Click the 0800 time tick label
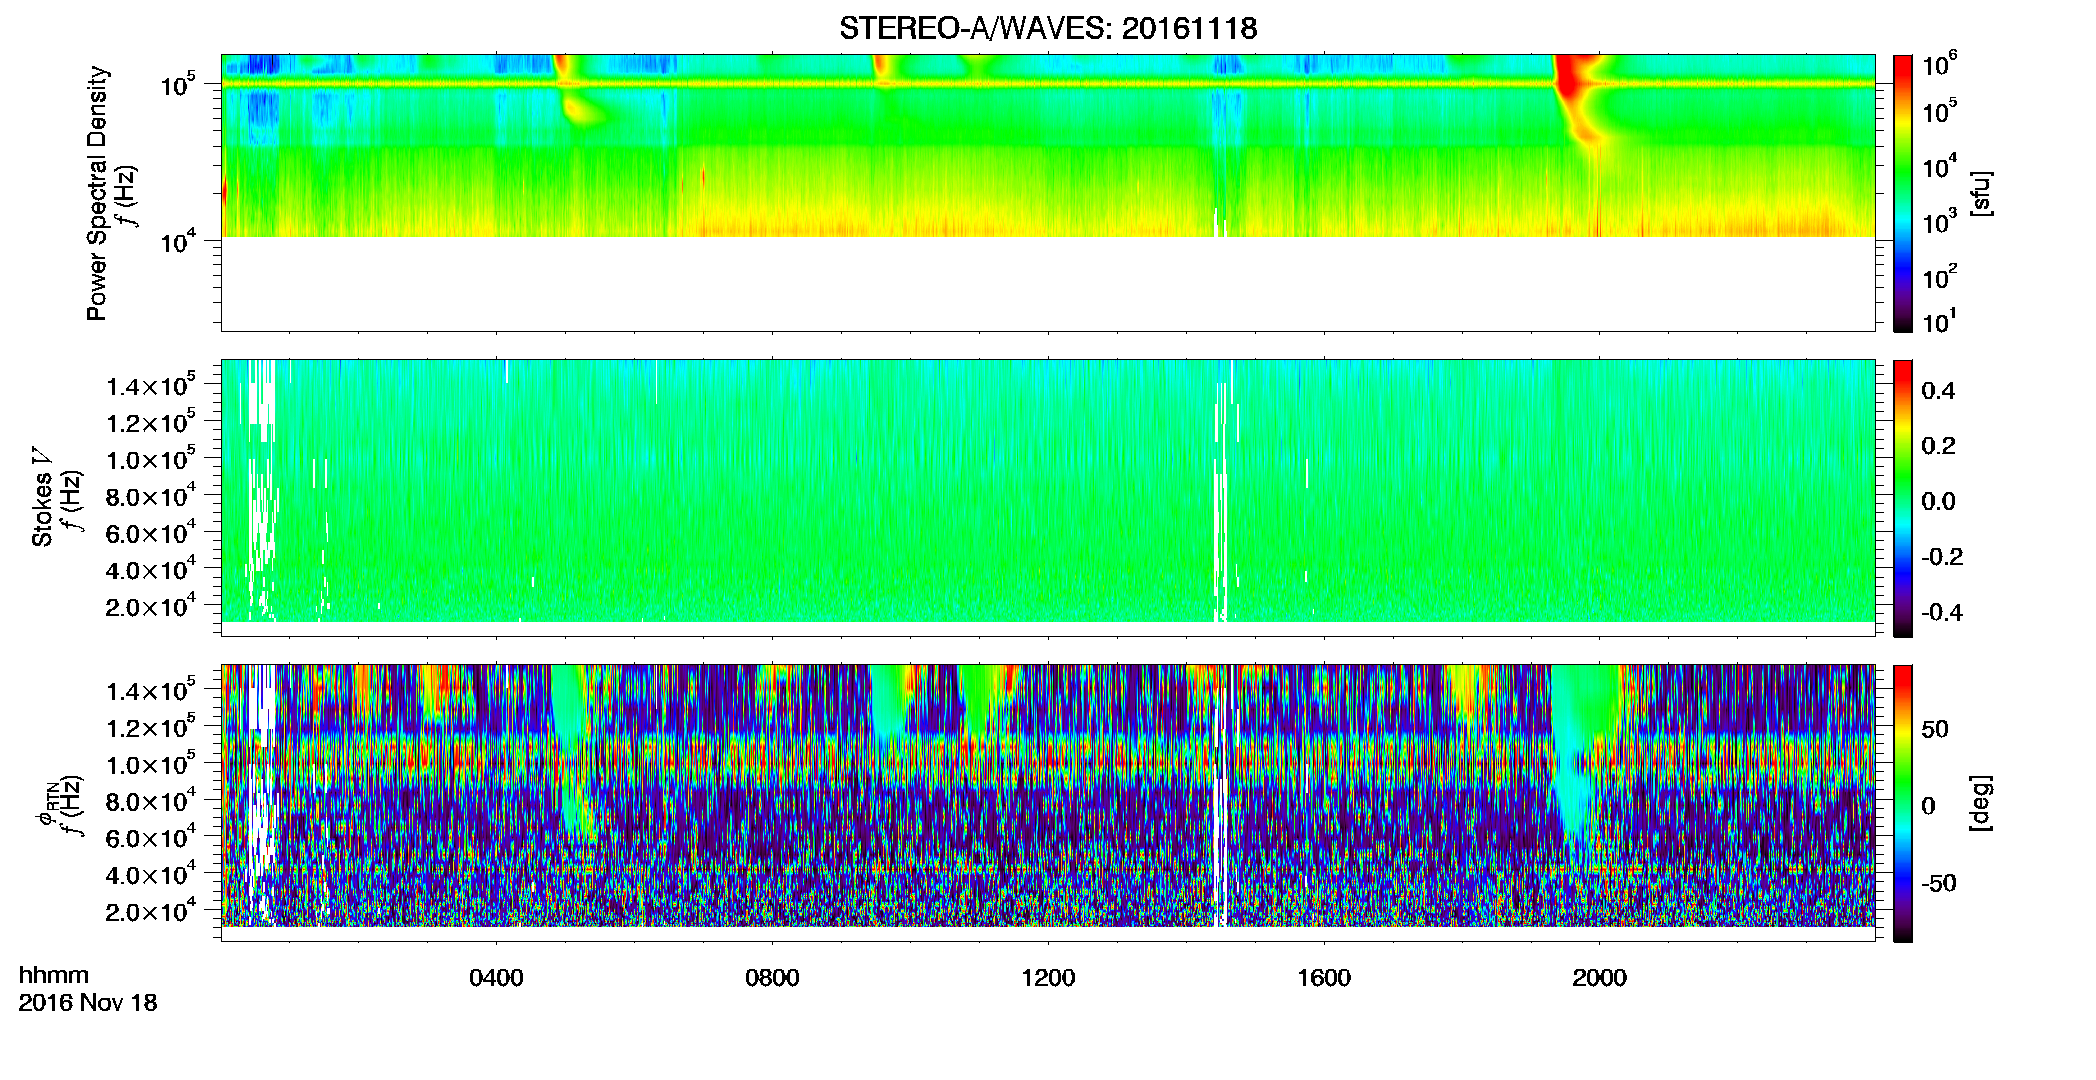2096x1080 pixels. [772, 978]
